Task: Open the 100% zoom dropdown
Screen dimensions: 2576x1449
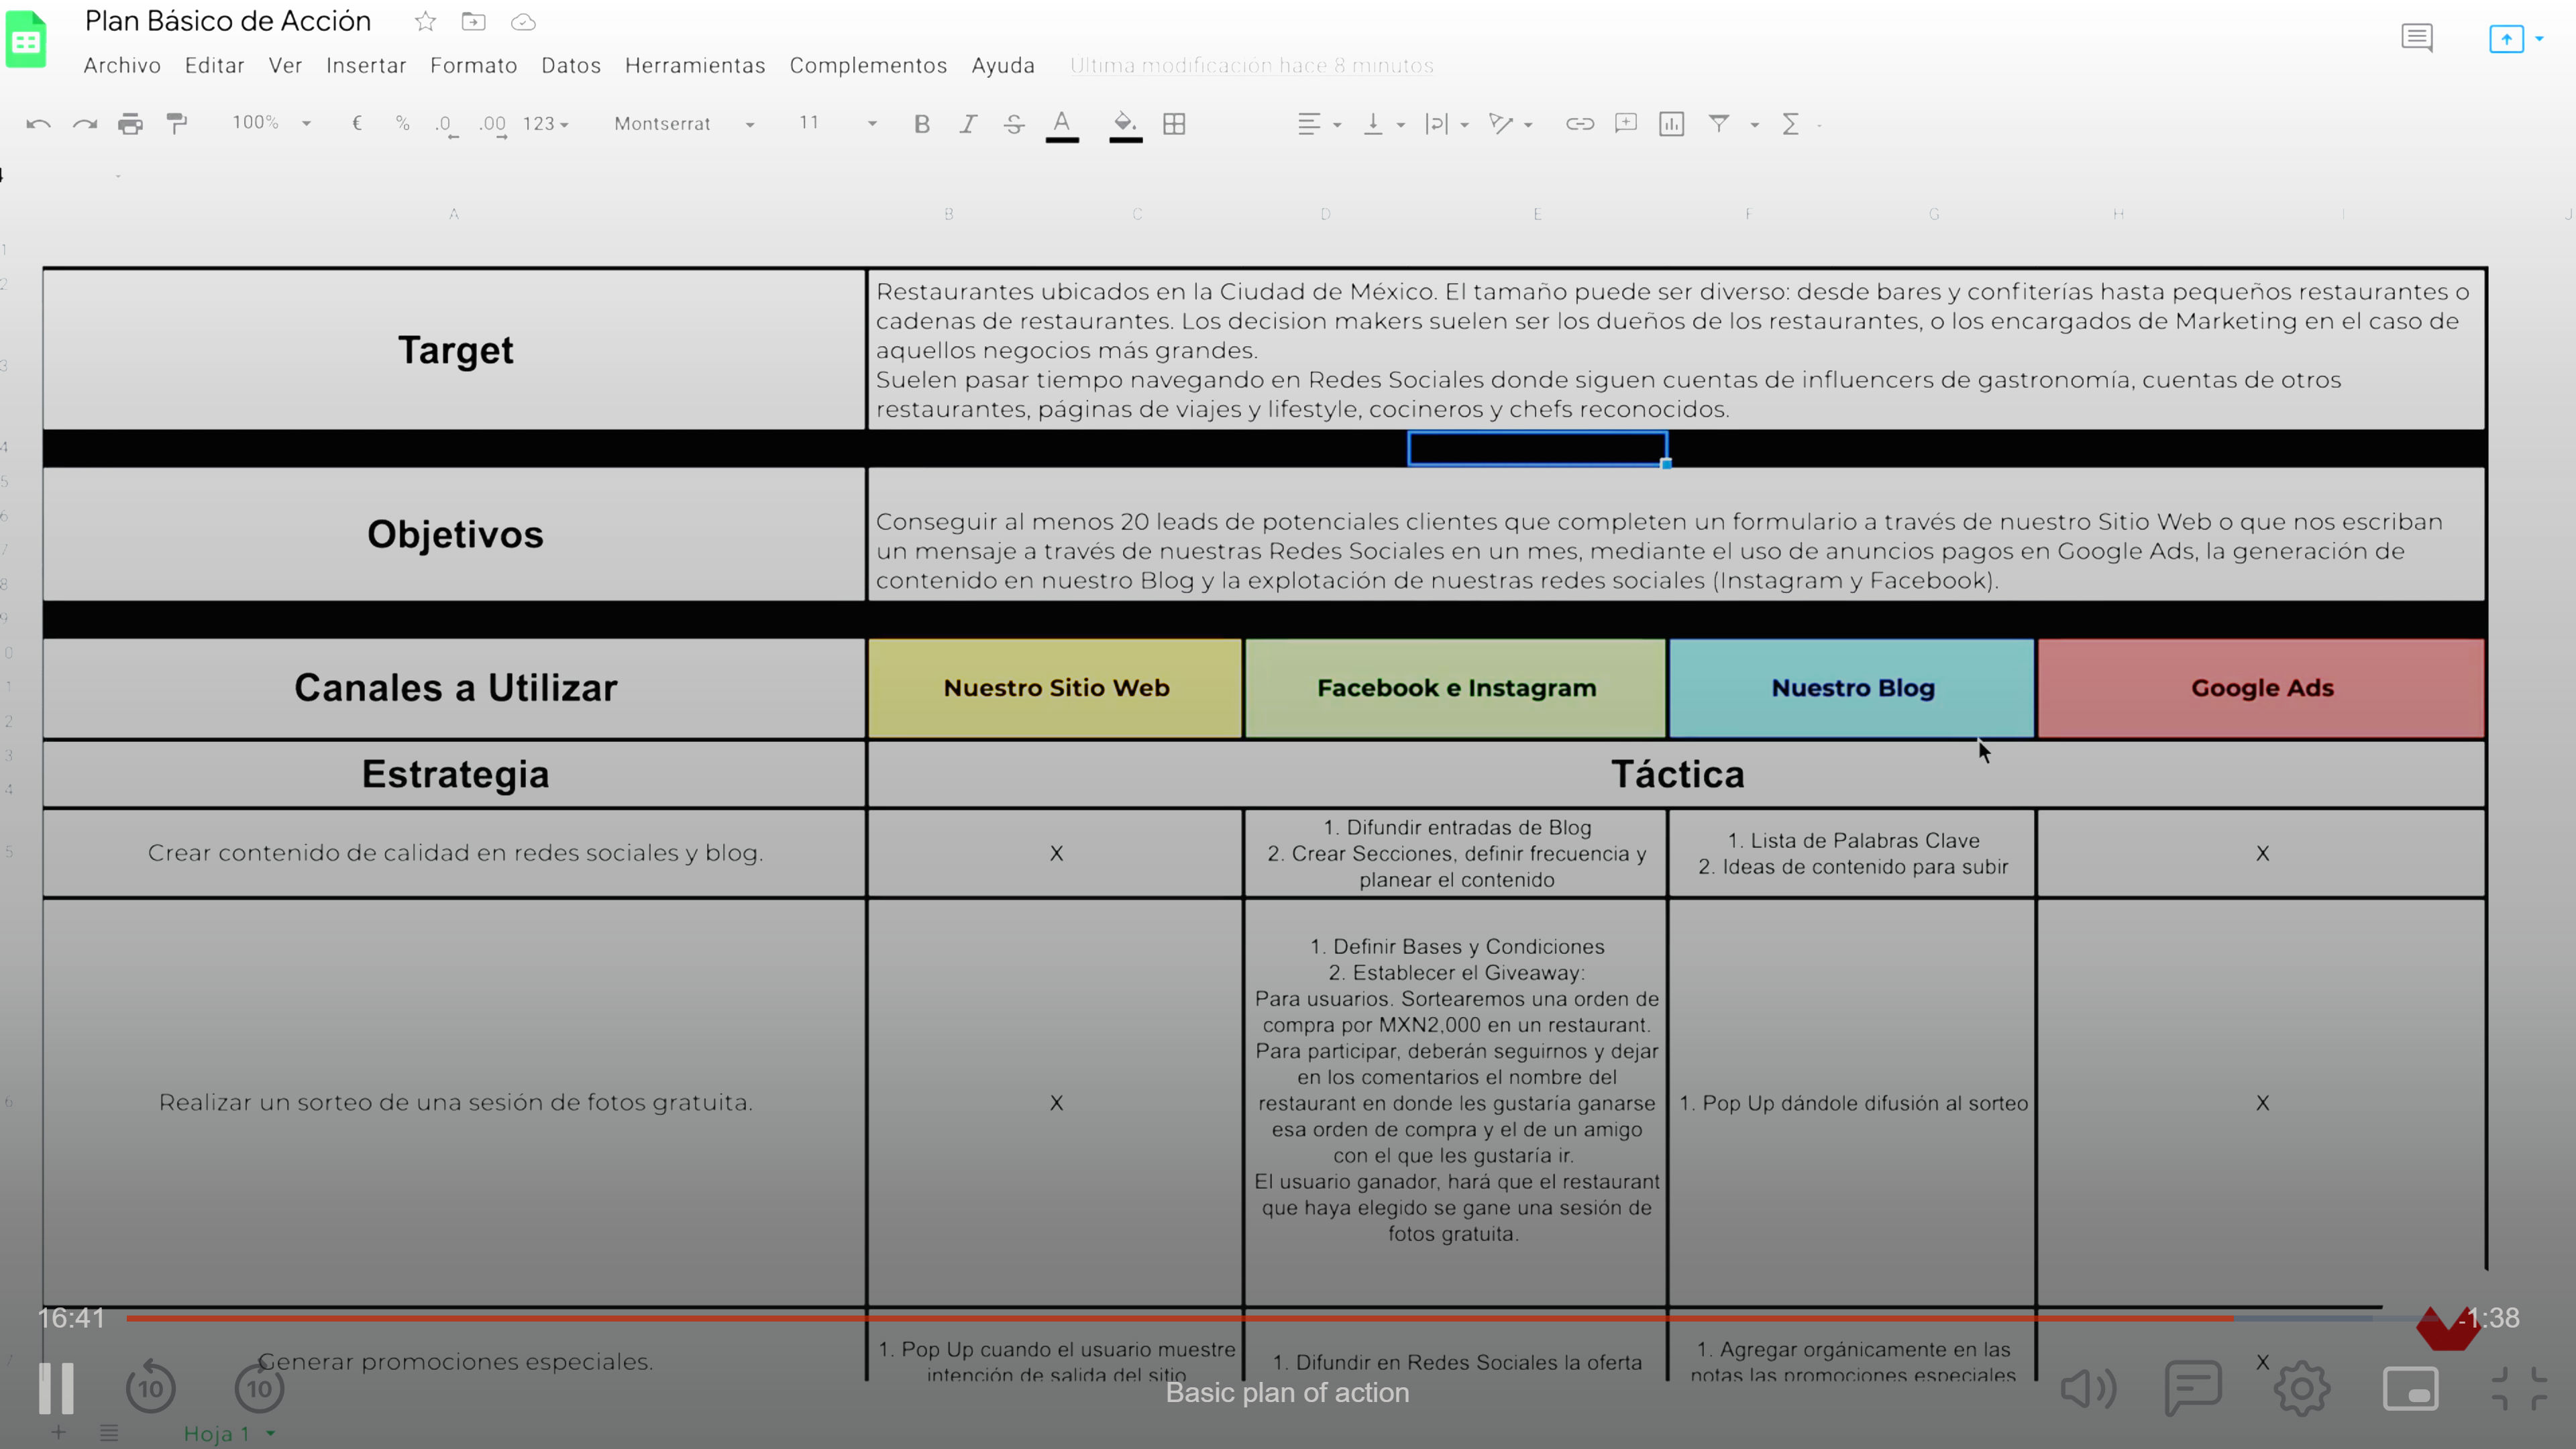Action: [271, 122]
